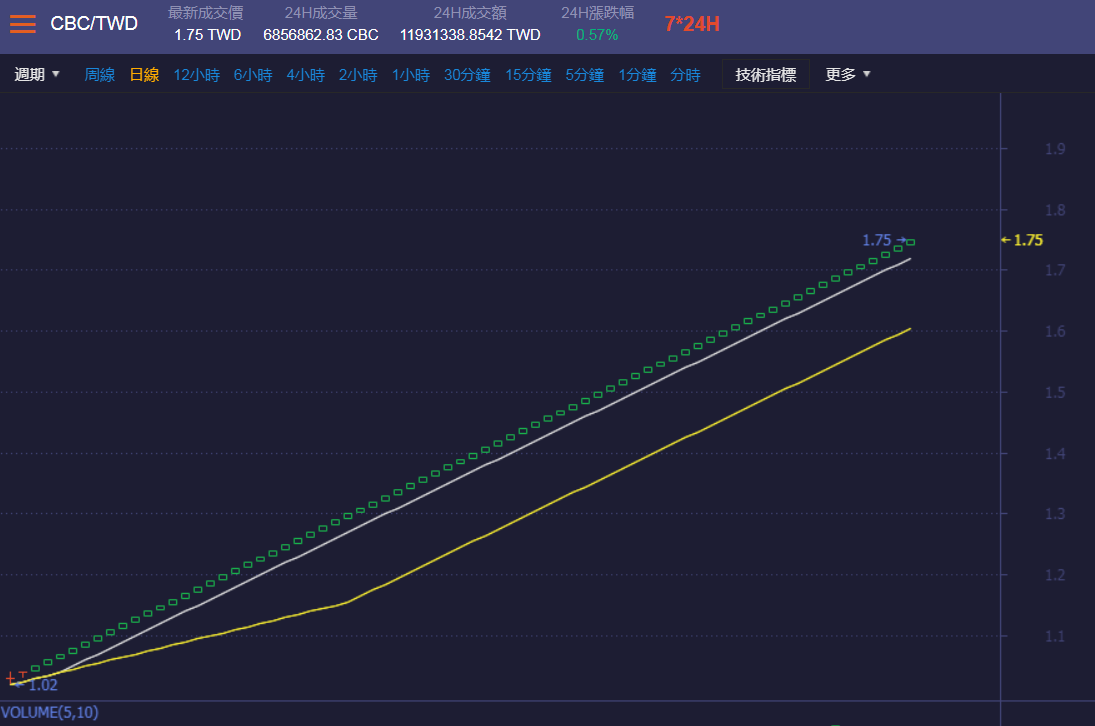The height and width of the screenshot is (726, 1095).
Task: Click the 24H漲跌幅 header label
Action: [x=598, y=13]
